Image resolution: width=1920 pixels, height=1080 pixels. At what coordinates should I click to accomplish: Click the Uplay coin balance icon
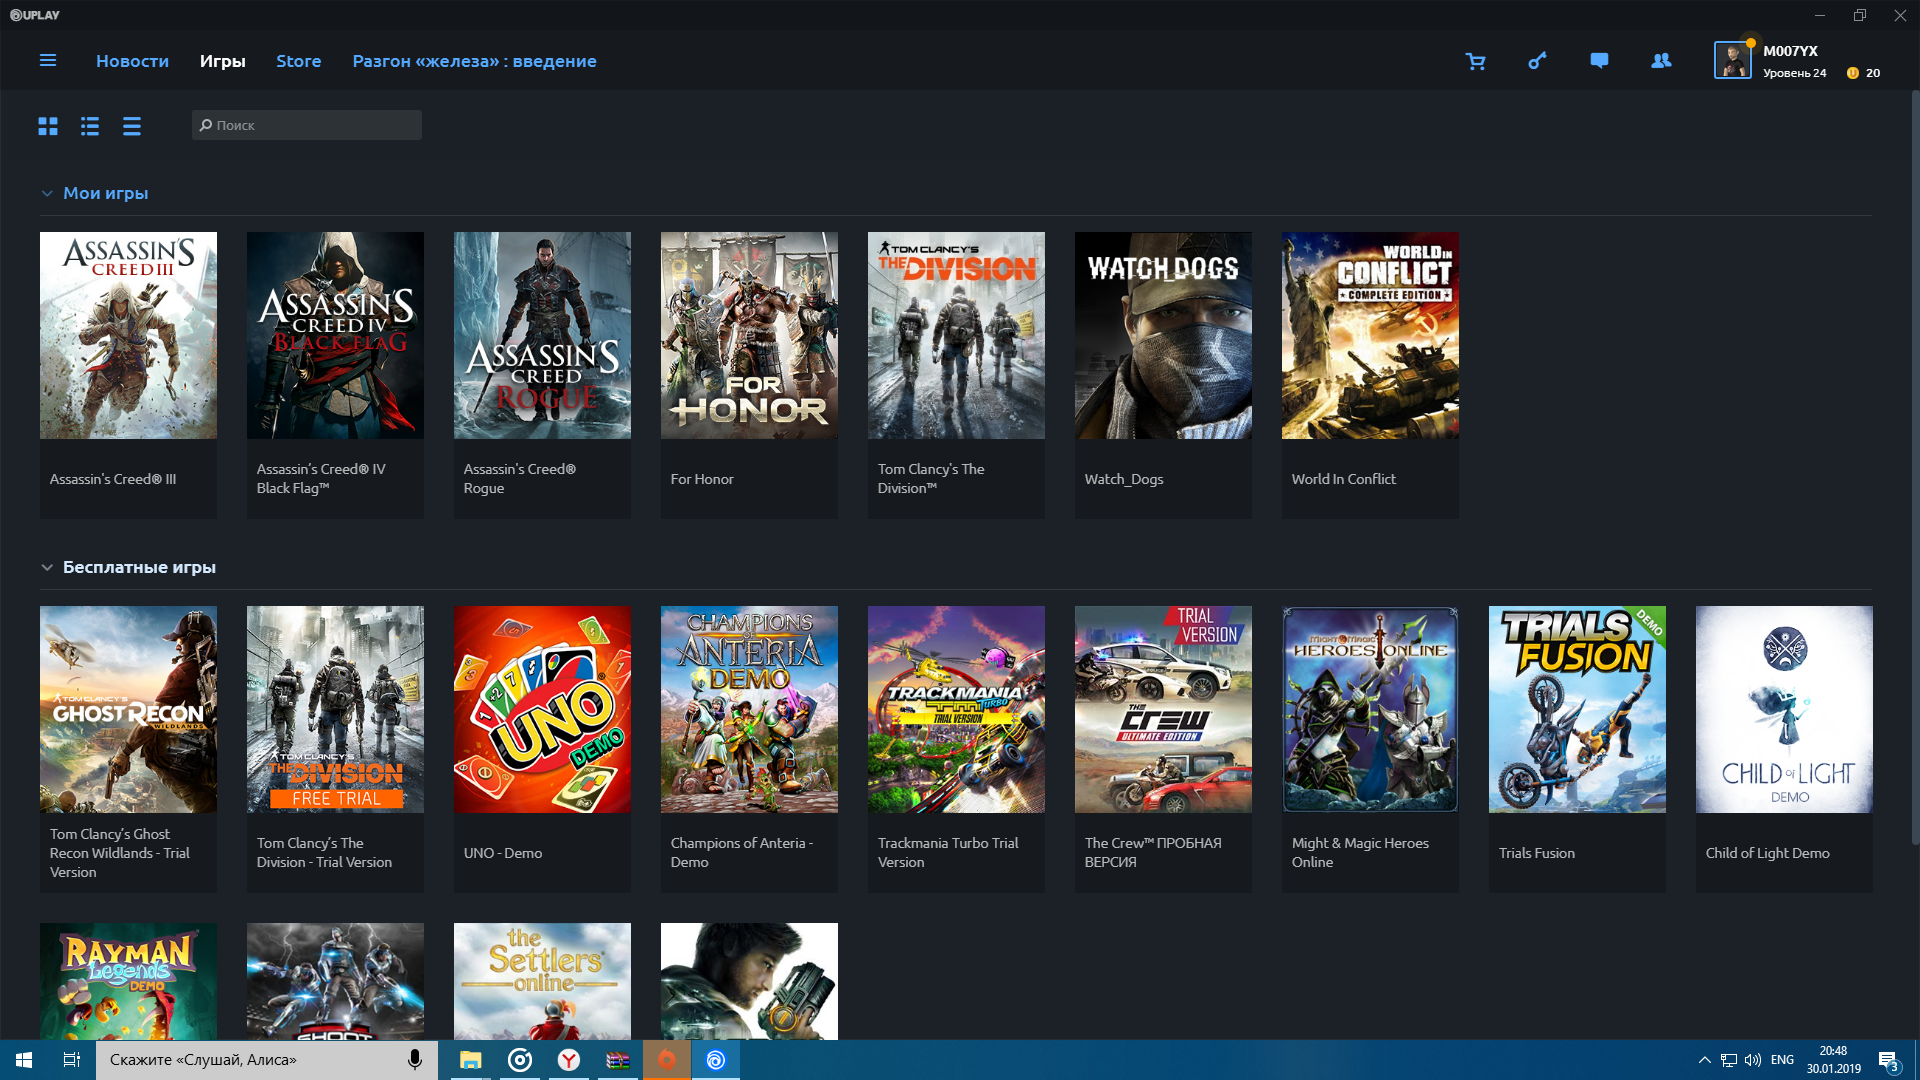click(1852, 73)
